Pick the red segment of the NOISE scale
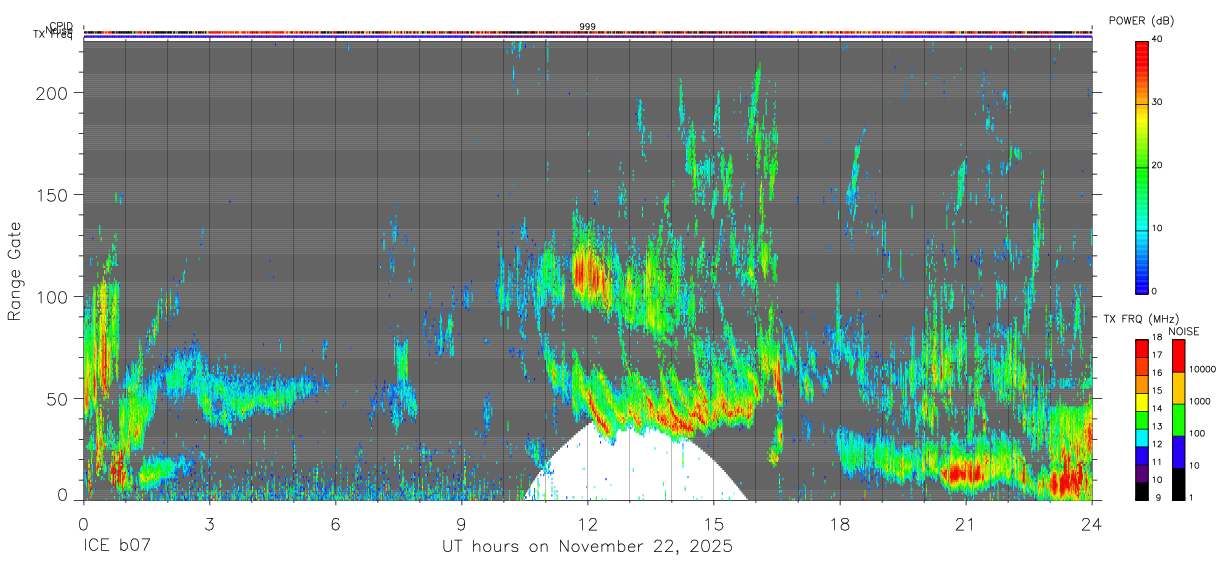This screenshot has height=567, width=1228. tap(1176, 356)
